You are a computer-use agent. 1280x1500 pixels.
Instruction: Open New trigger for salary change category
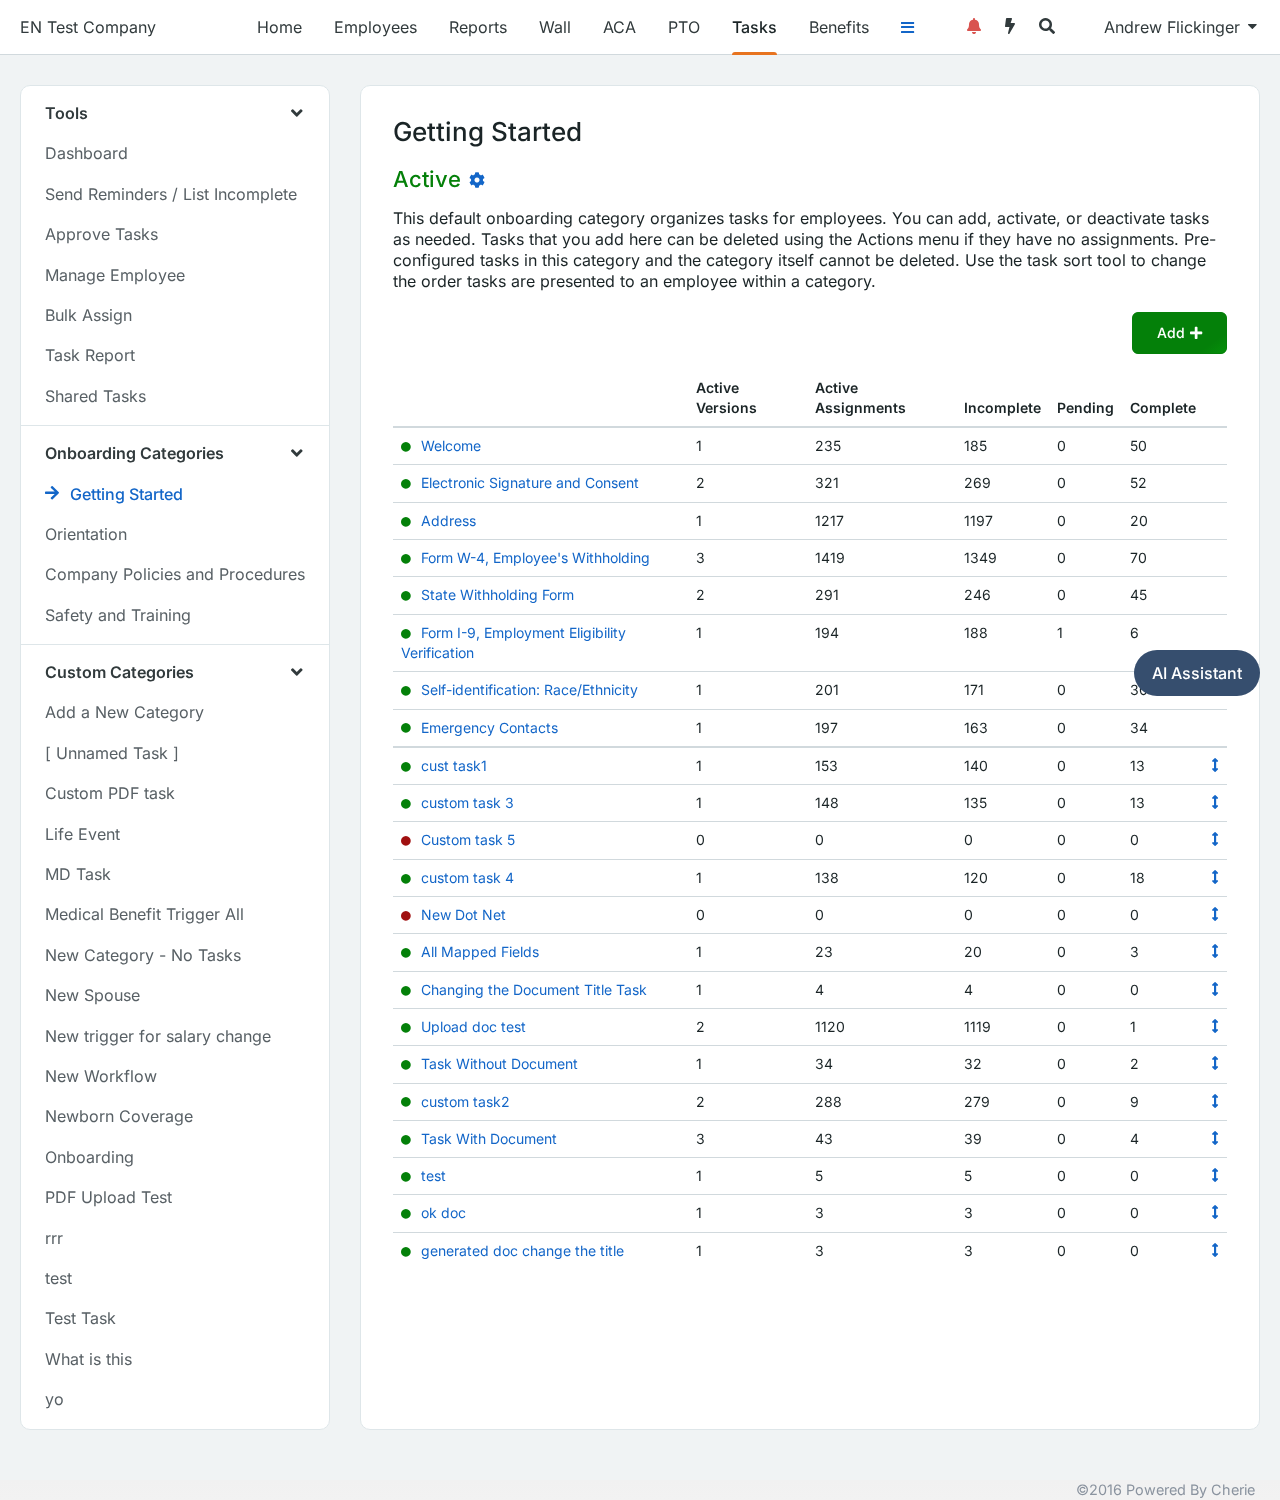pos(158,1036)
